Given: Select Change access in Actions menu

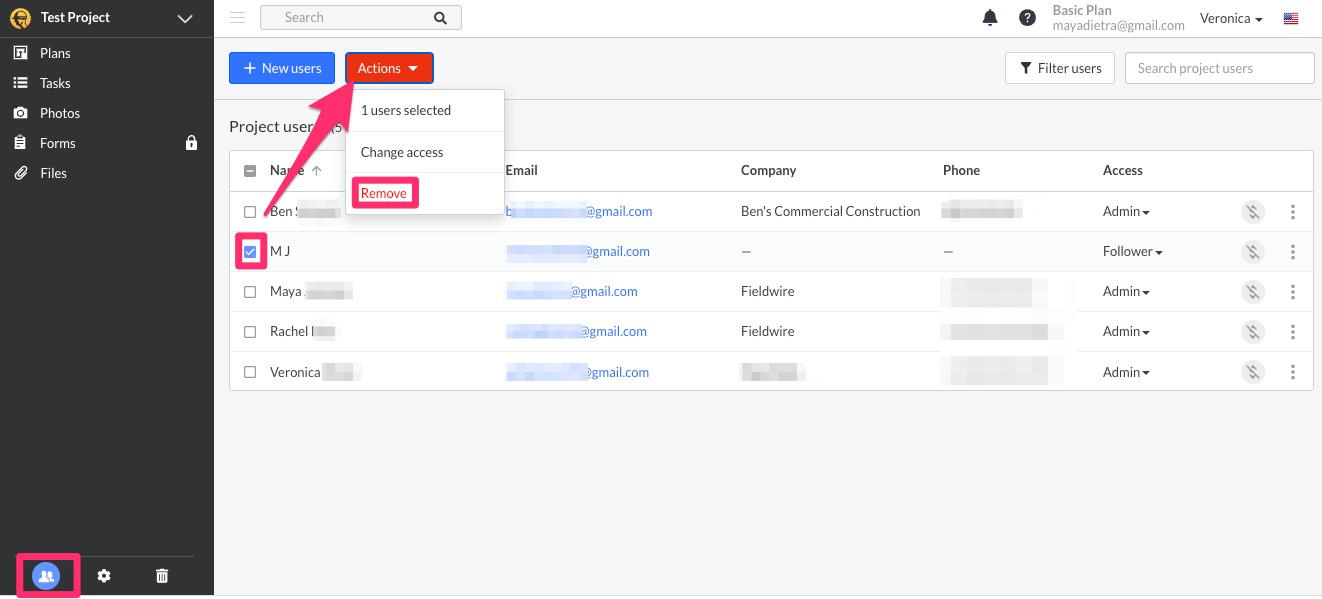Looking at the screenshot, I should pos(402,153).
